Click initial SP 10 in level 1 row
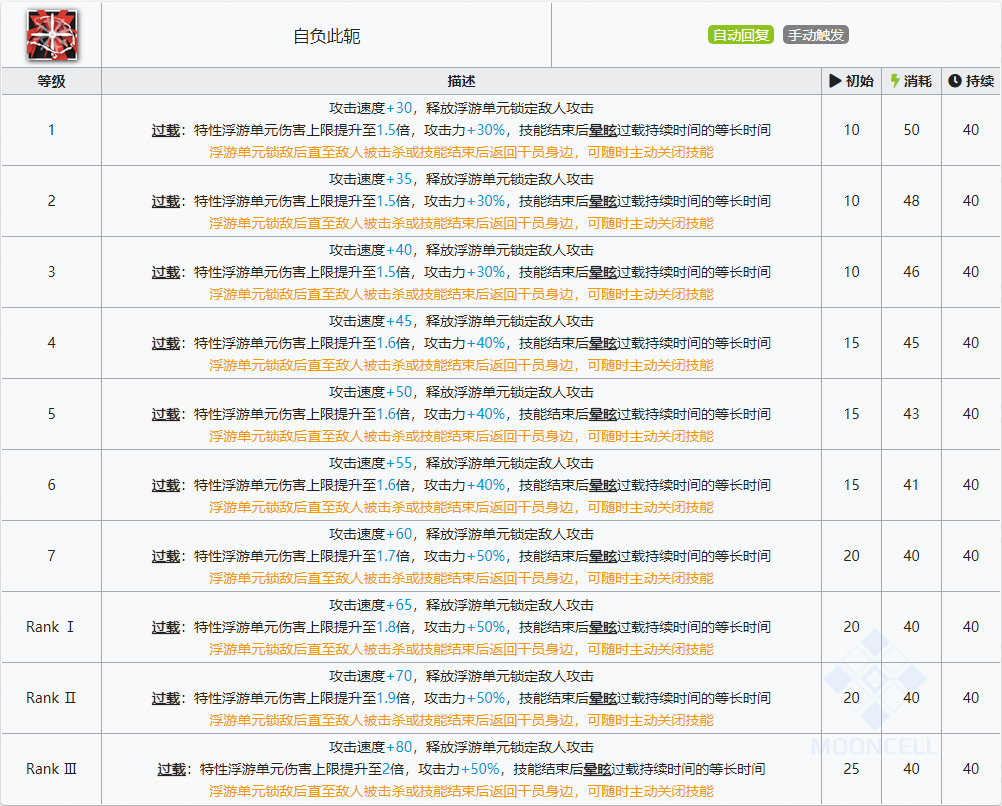The image size is (1002, 806). [851, 130]
